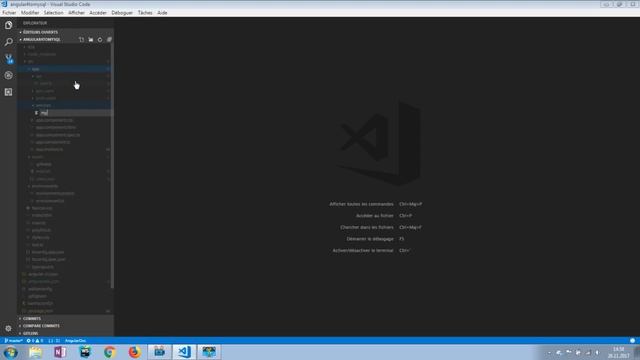Image resolution: width=640 pixels, height=360 pixels.
Task: Click the explorer tree vertical scrollbar
Action: [112, 165]
